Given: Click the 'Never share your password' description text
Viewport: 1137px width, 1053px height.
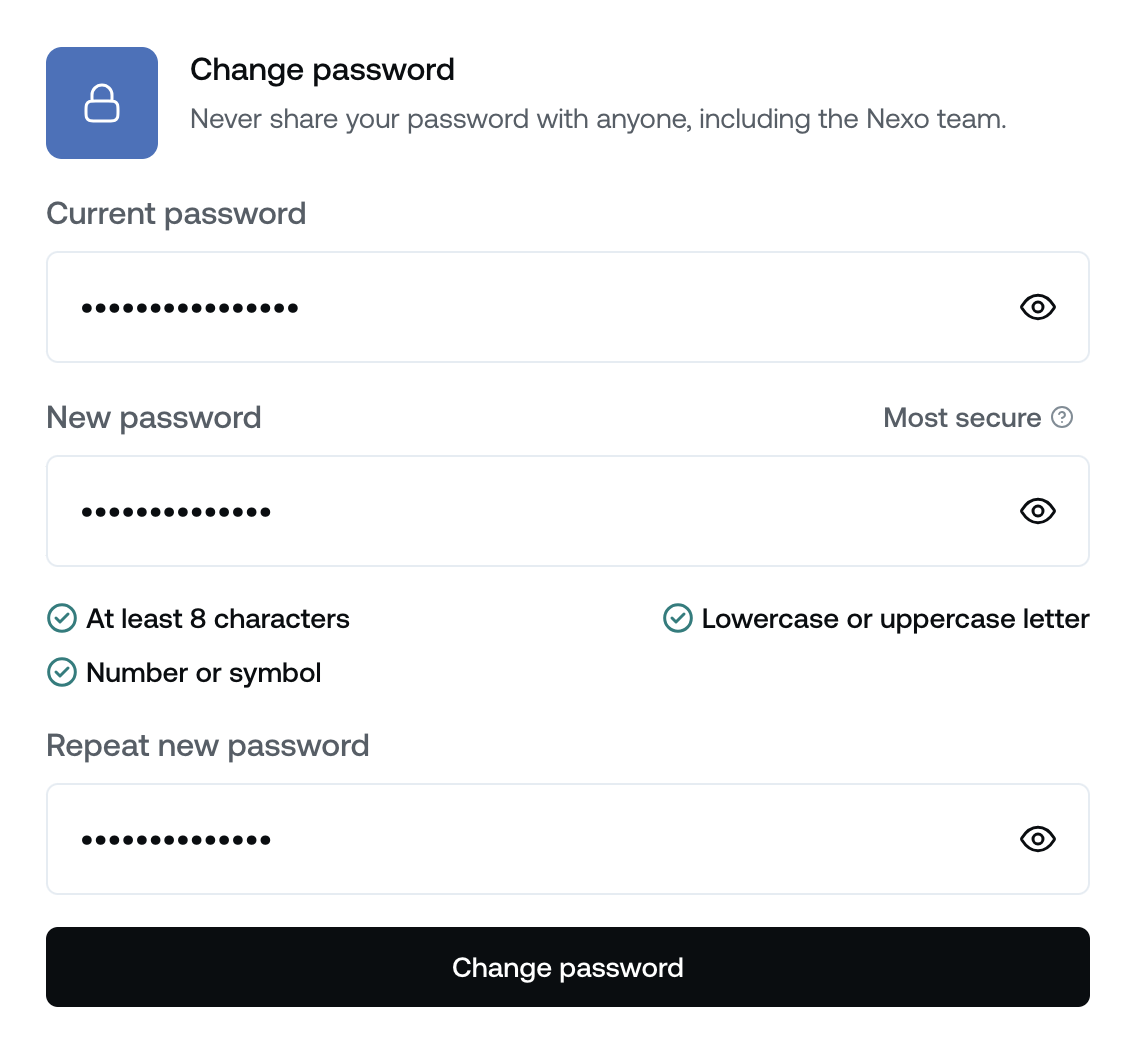Looking at the screenshot, I should (x=600, y=118).
